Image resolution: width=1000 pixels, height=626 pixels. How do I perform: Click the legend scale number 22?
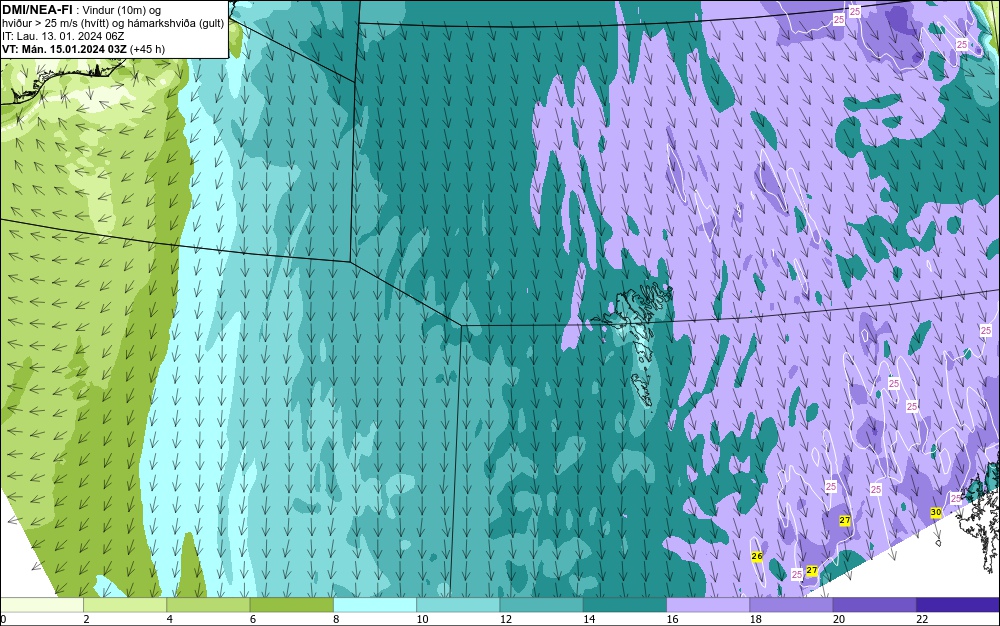pyautogui.click(x=922, y=619)
